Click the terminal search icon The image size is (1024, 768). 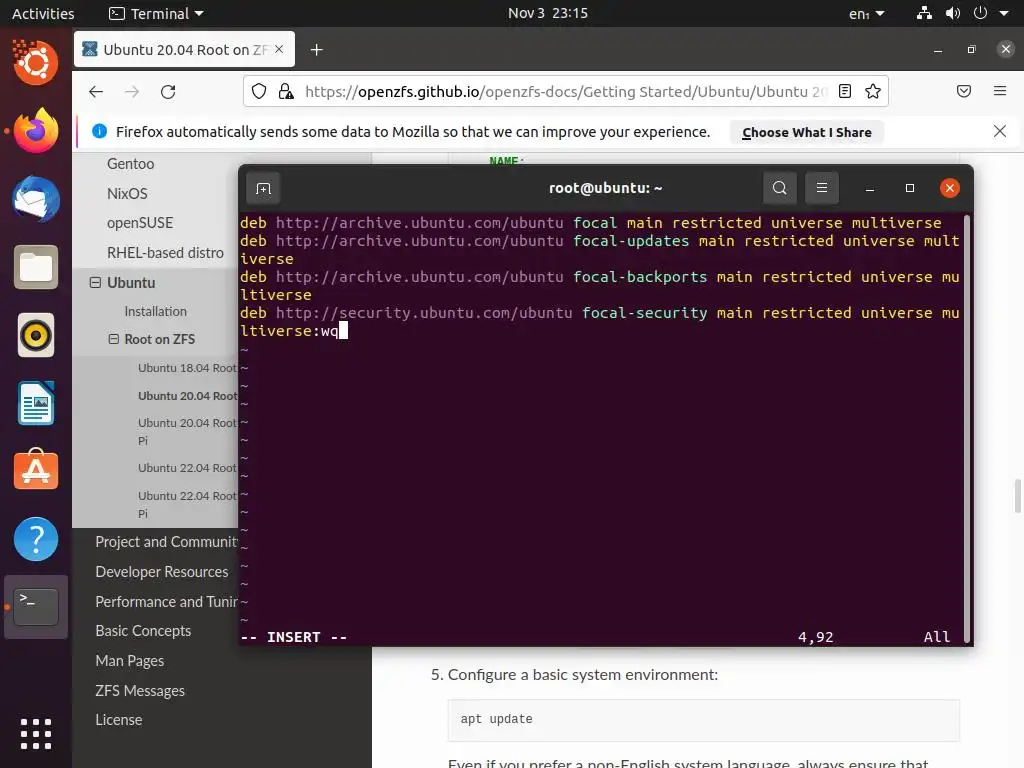779,188
